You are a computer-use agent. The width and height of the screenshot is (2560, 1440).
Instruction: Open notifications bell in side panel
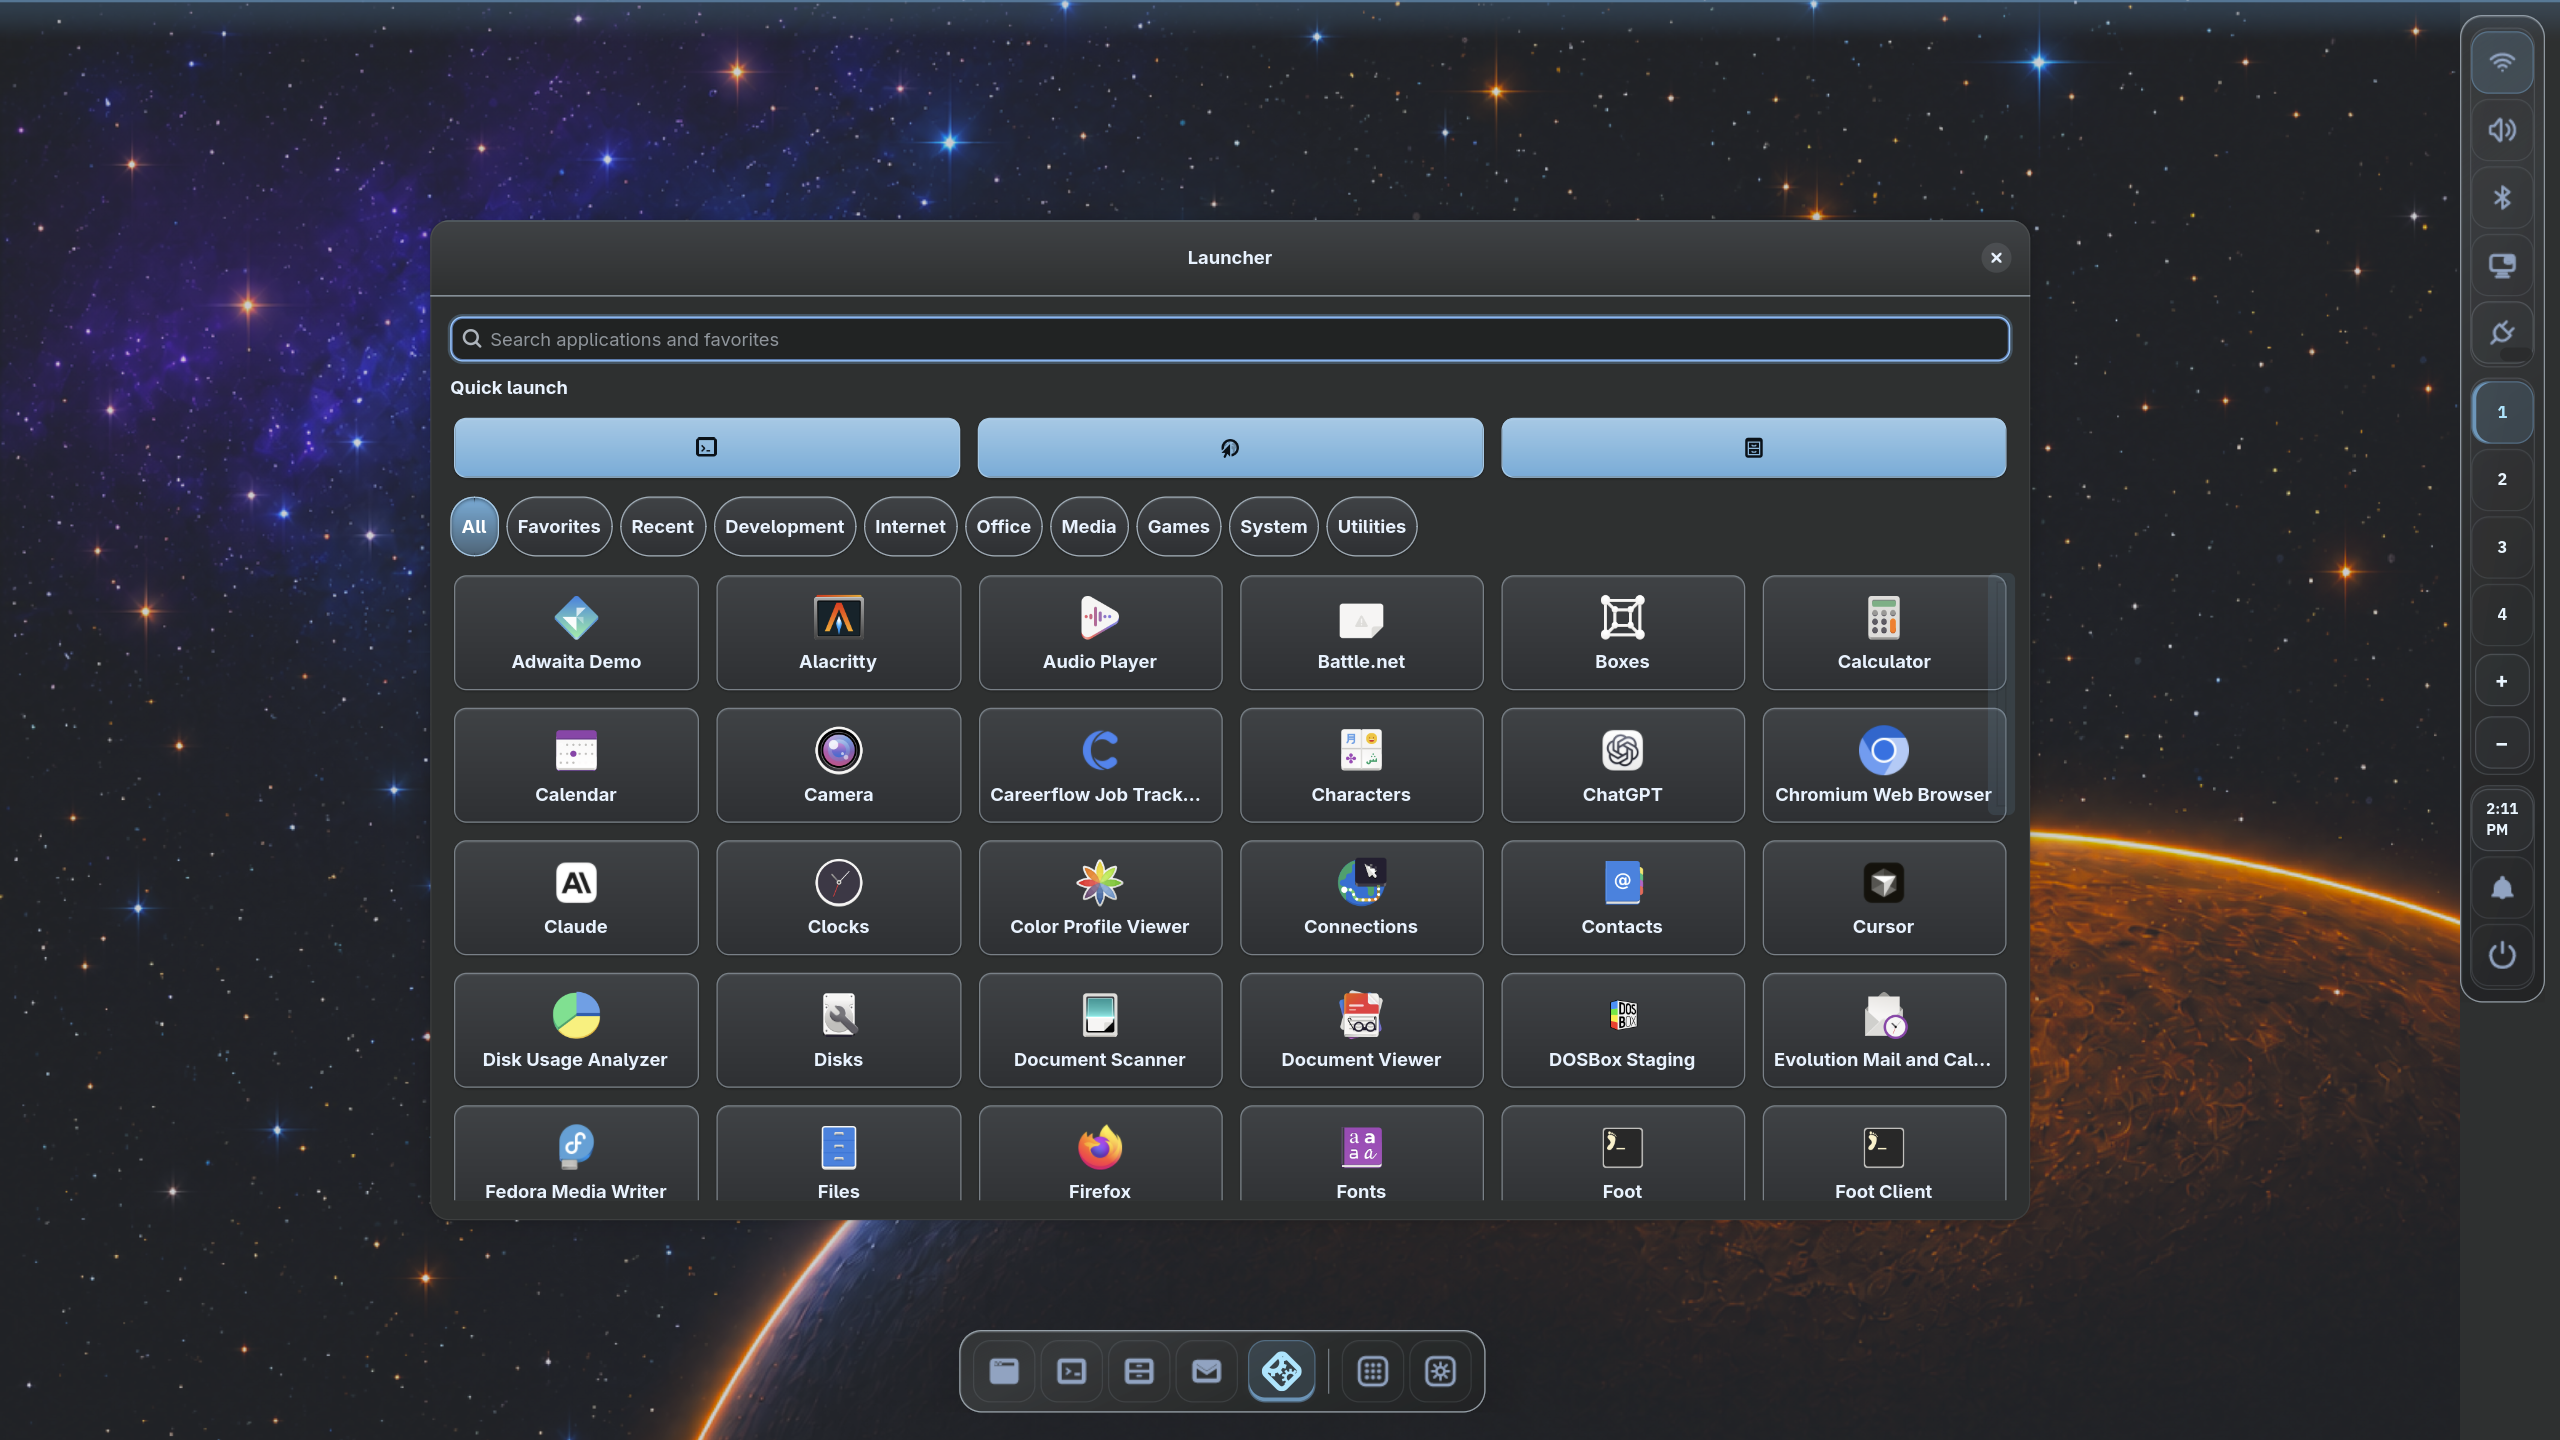2502,888
